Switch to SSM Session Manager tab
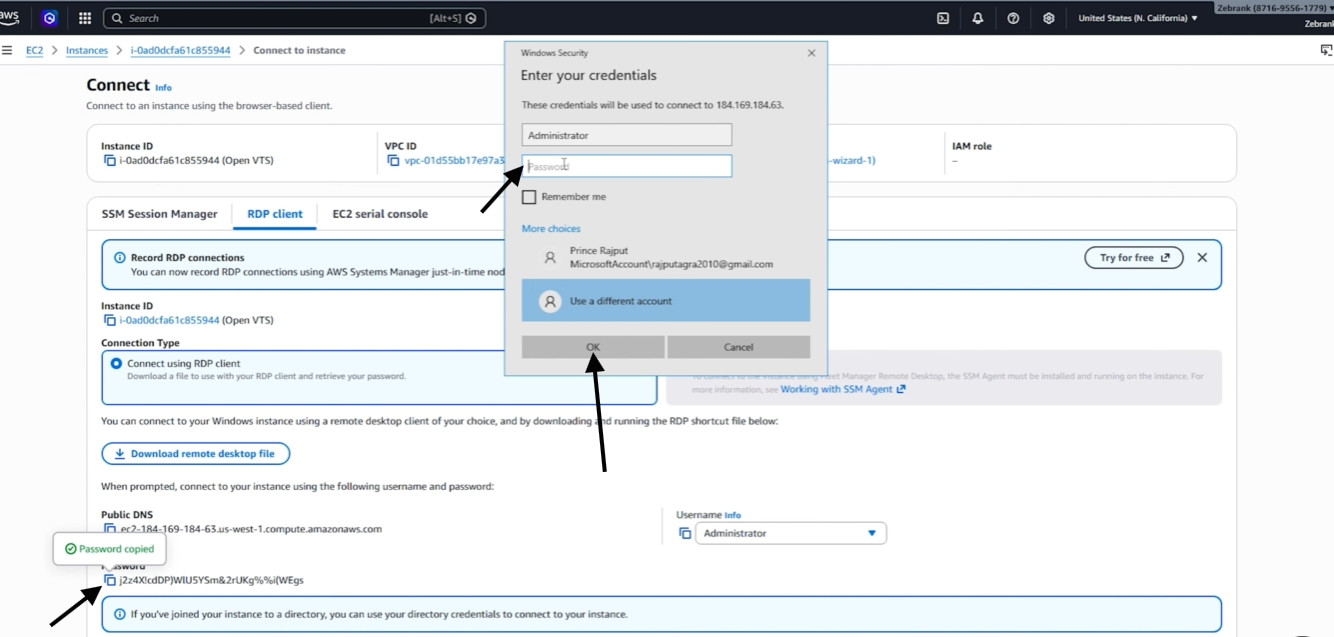 (x=159, y=214)
